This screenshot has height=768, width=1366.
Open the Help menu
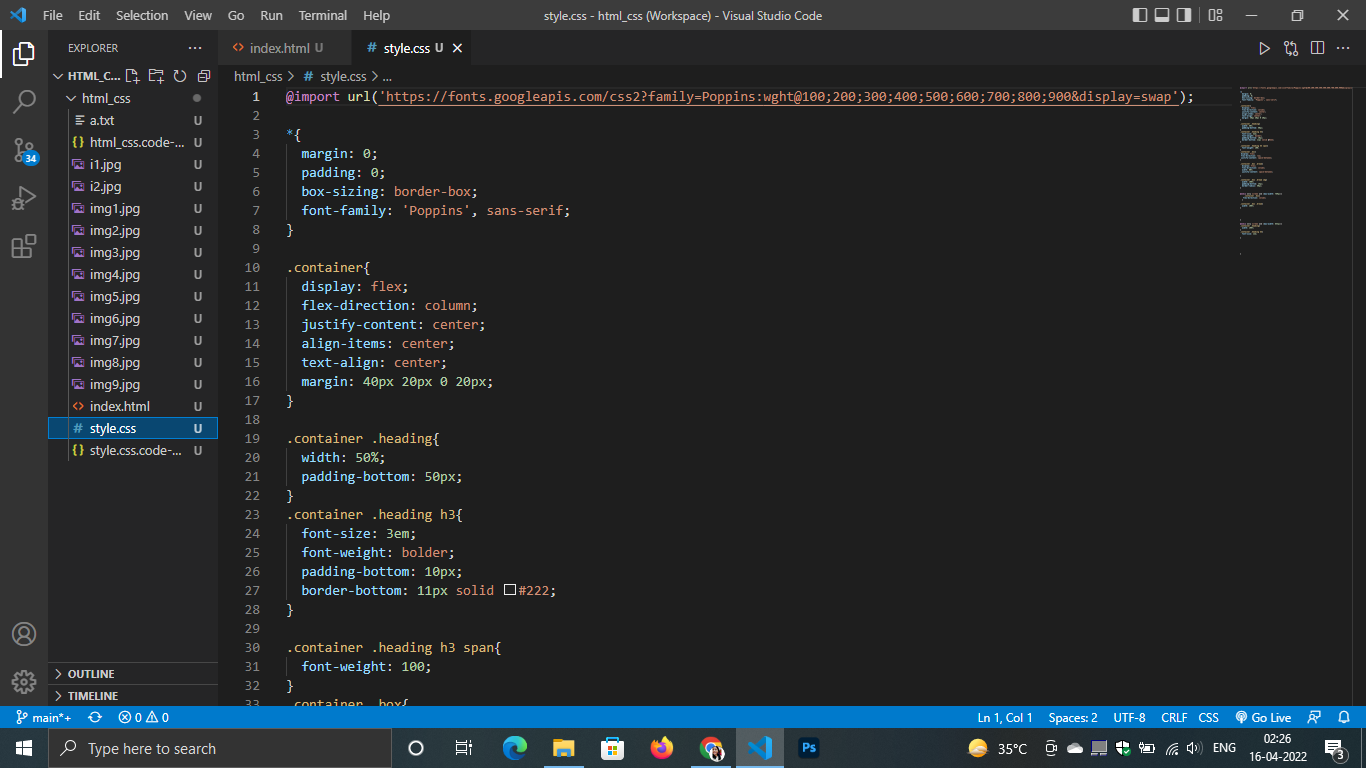point(377,16)
